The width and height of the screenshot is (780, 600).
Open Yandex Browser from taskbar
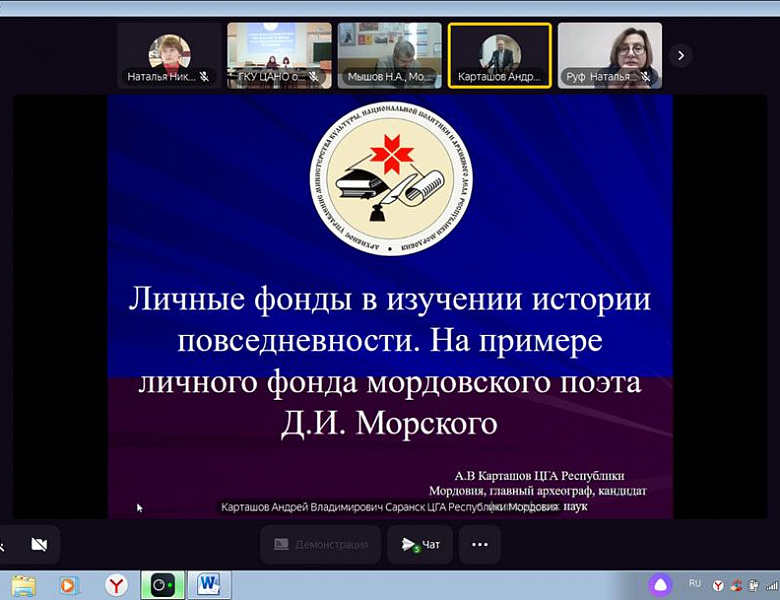tap(116, 586)
